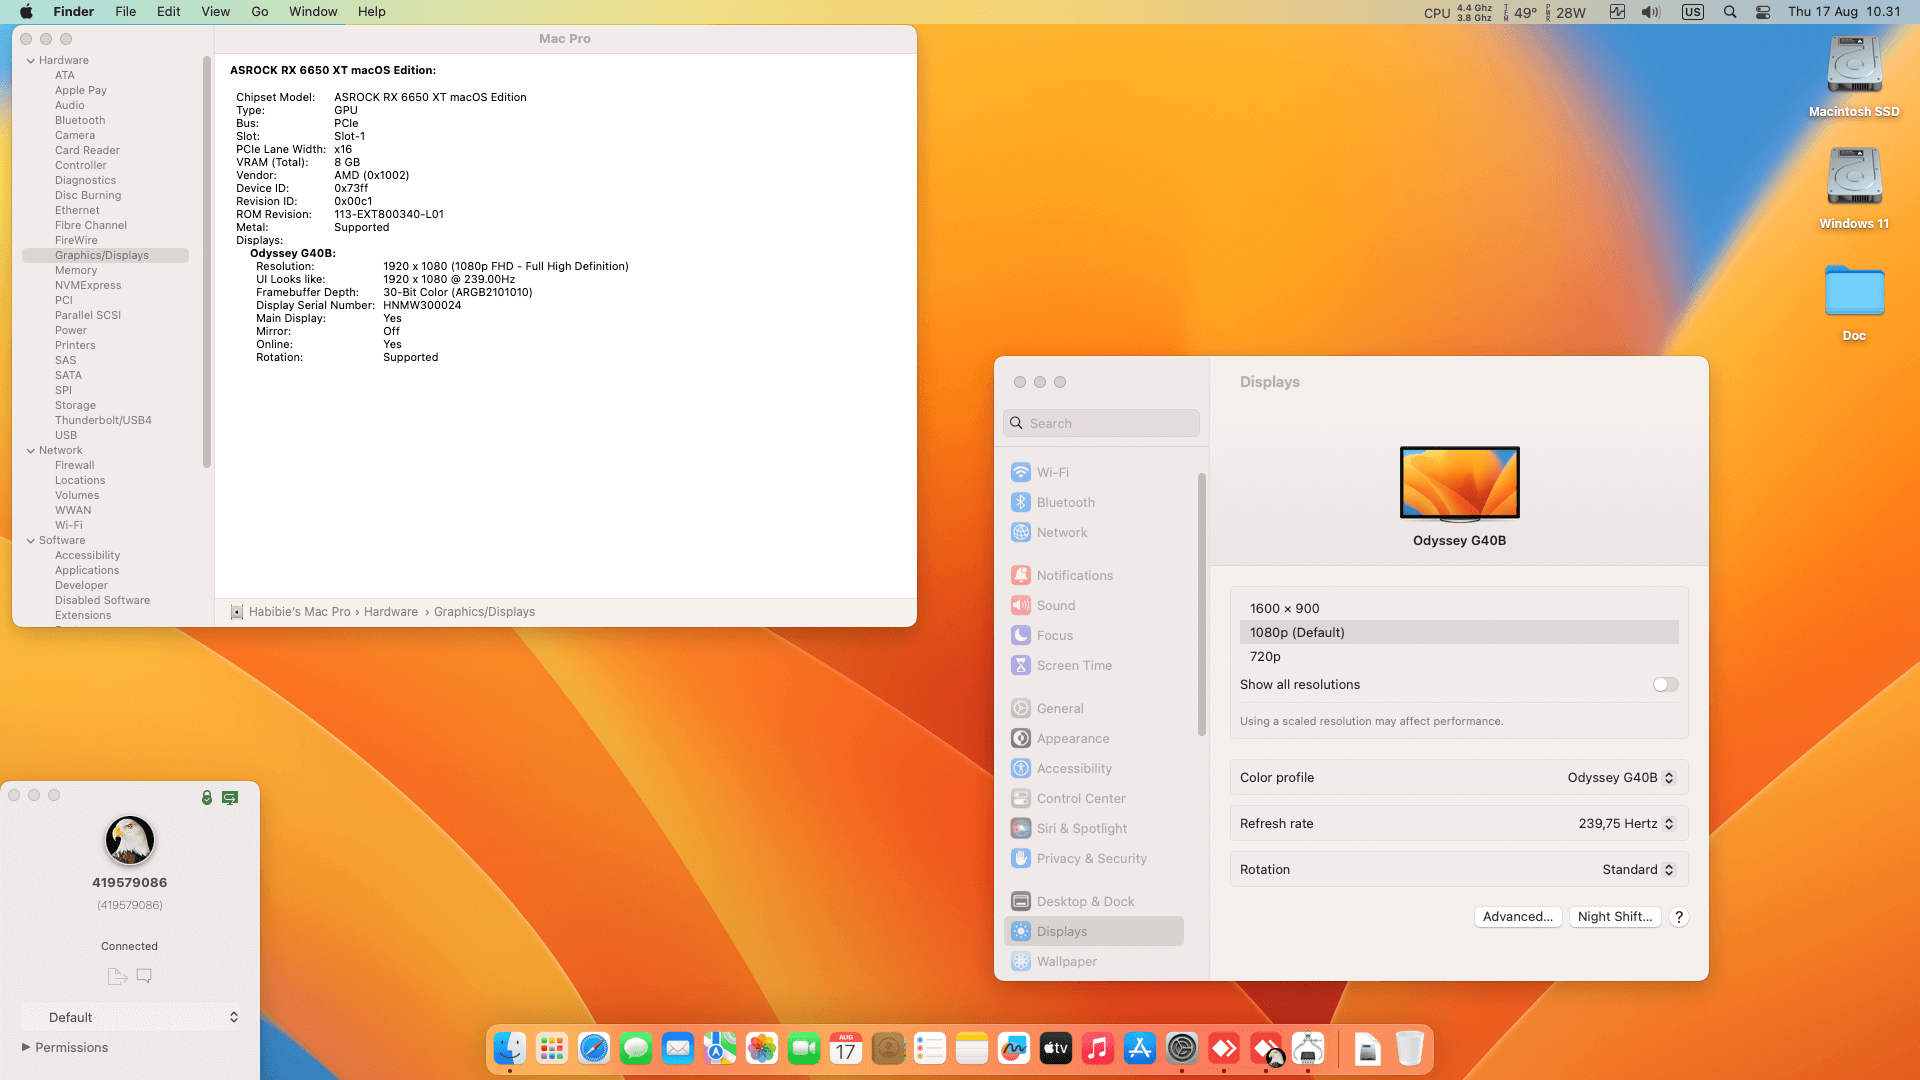Click the Search field in System Settings
Screen dimensions: 1920x1080
[x=1101, y=423]
